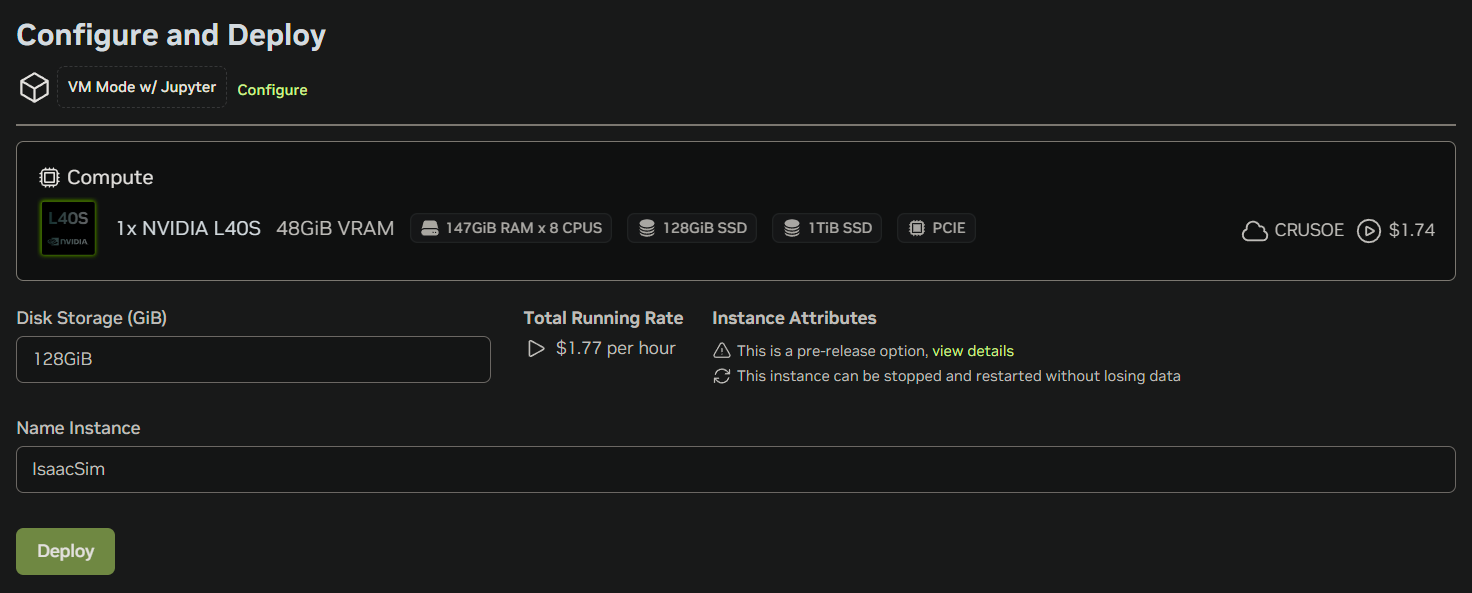Click the cloud icon beside CRUSOE
The width and height of the screenshot is (1472, 593).
[1255, 230]
